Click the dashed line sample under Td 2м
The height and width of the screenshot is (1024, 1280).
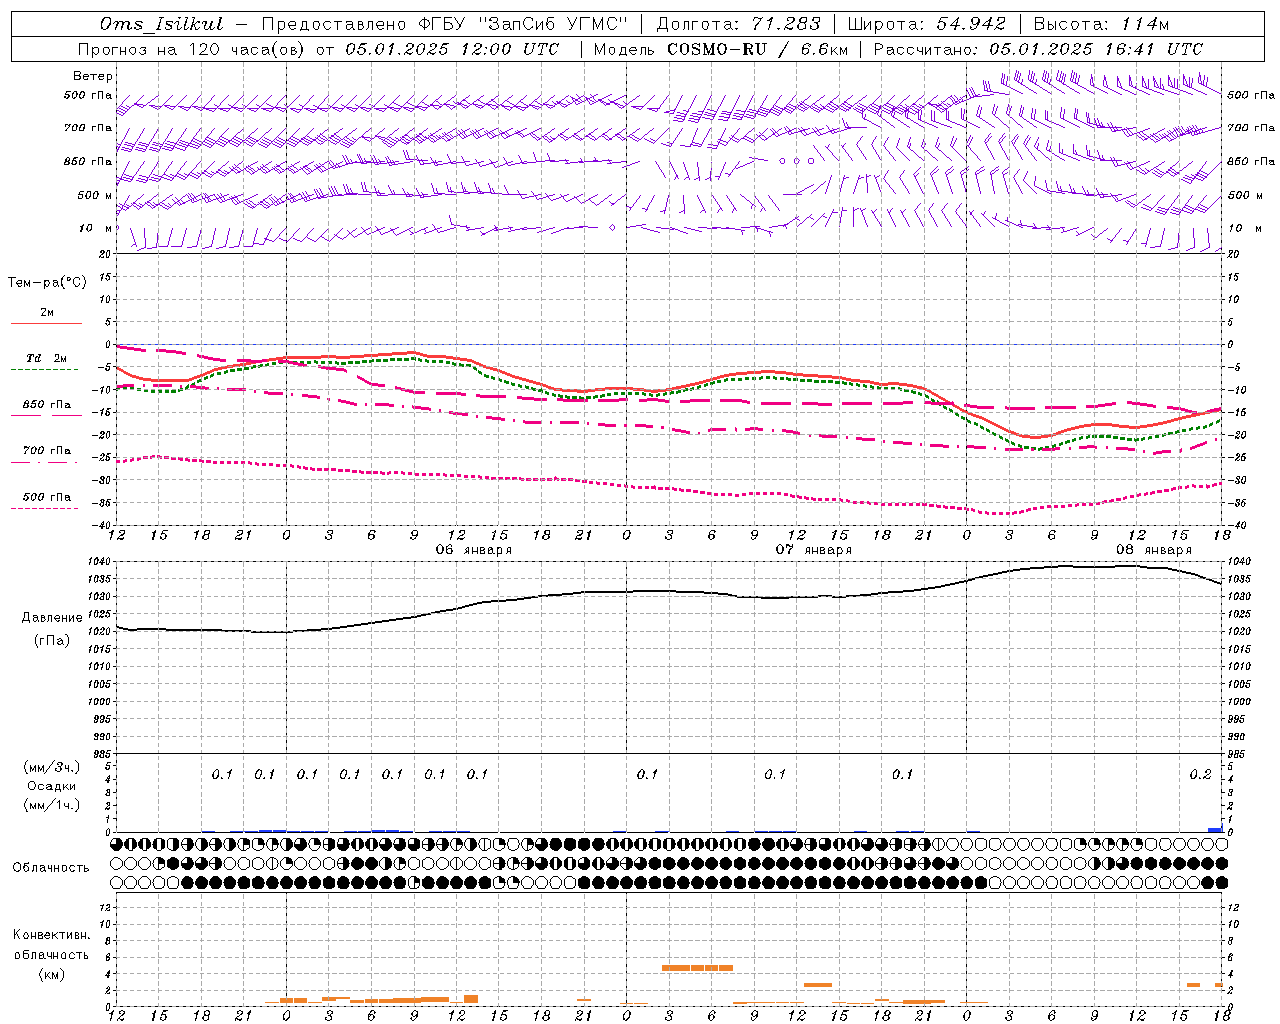[45, 369]
